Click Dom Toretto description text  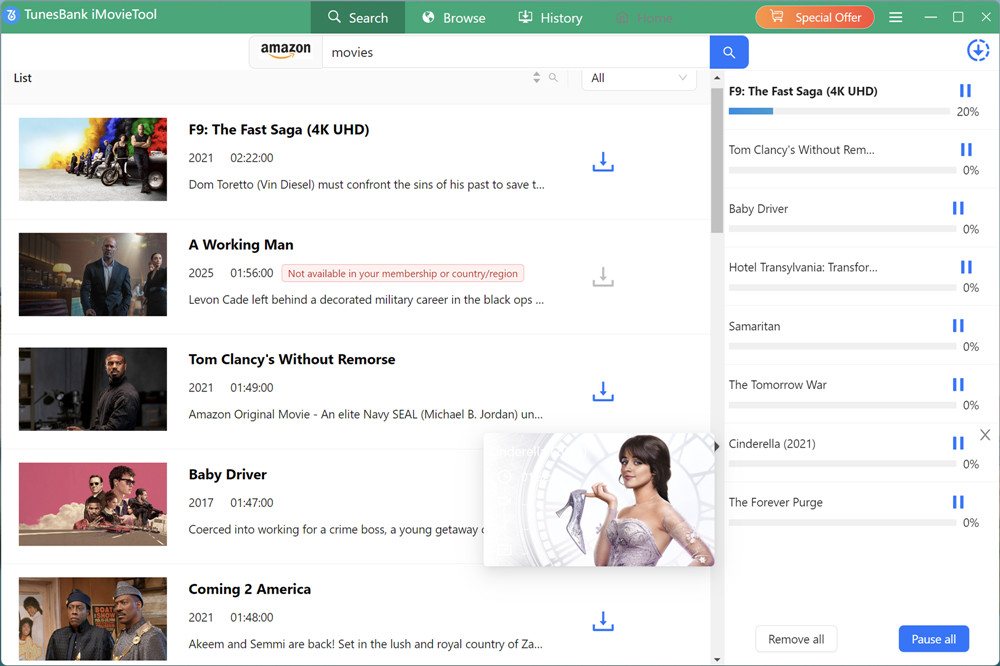(x=366, y=184)
